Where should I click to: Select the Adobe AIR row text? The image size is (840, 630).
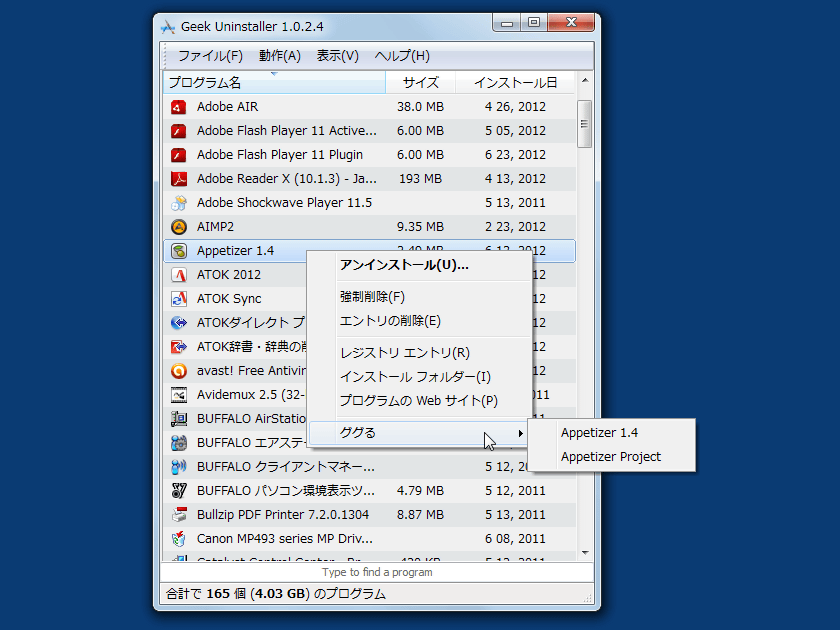coord(227,107)
